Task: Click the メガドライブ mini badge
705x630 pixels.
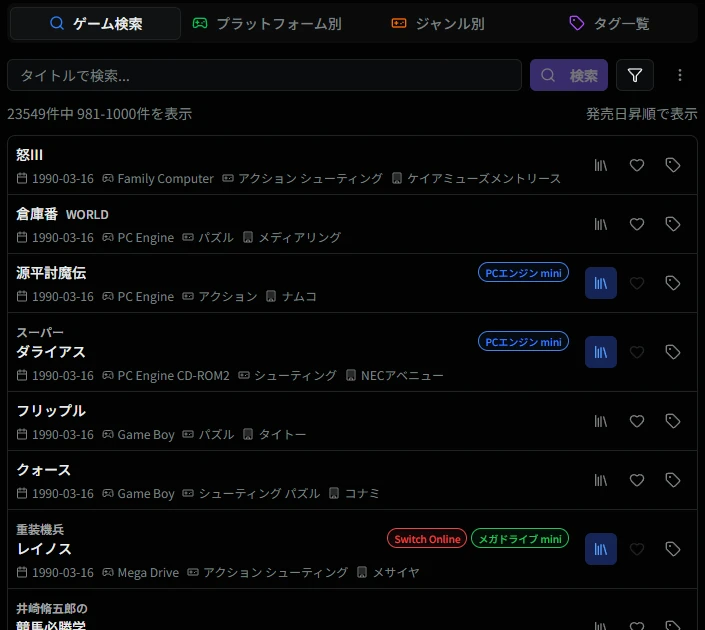Action: pos(520,539)
